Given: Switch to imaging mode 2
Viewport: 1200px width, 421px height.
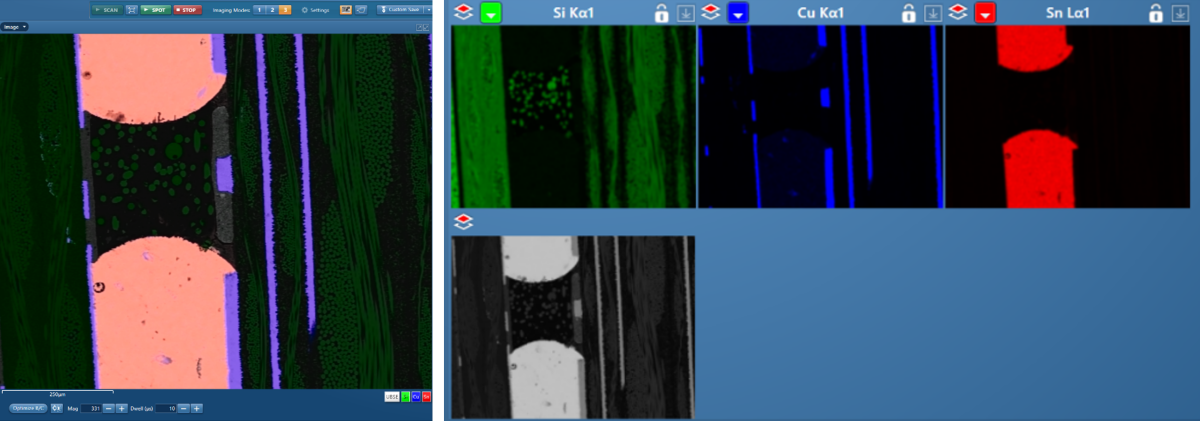Looking at the screenshot, I should [x=271, y=10].
